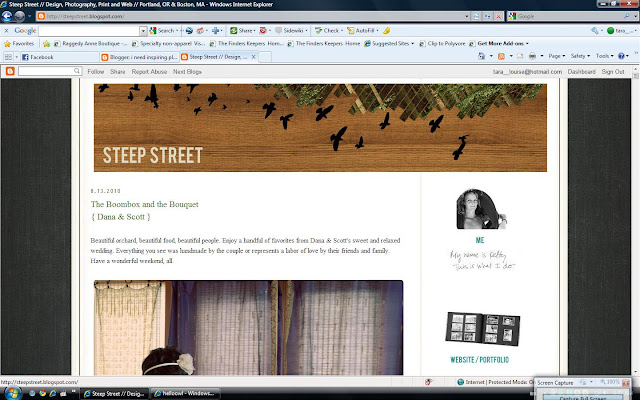This screenshot has height=400, width=640.
Task: Click the Google Toolbar Share button
Action: click(x=242, y=31)
